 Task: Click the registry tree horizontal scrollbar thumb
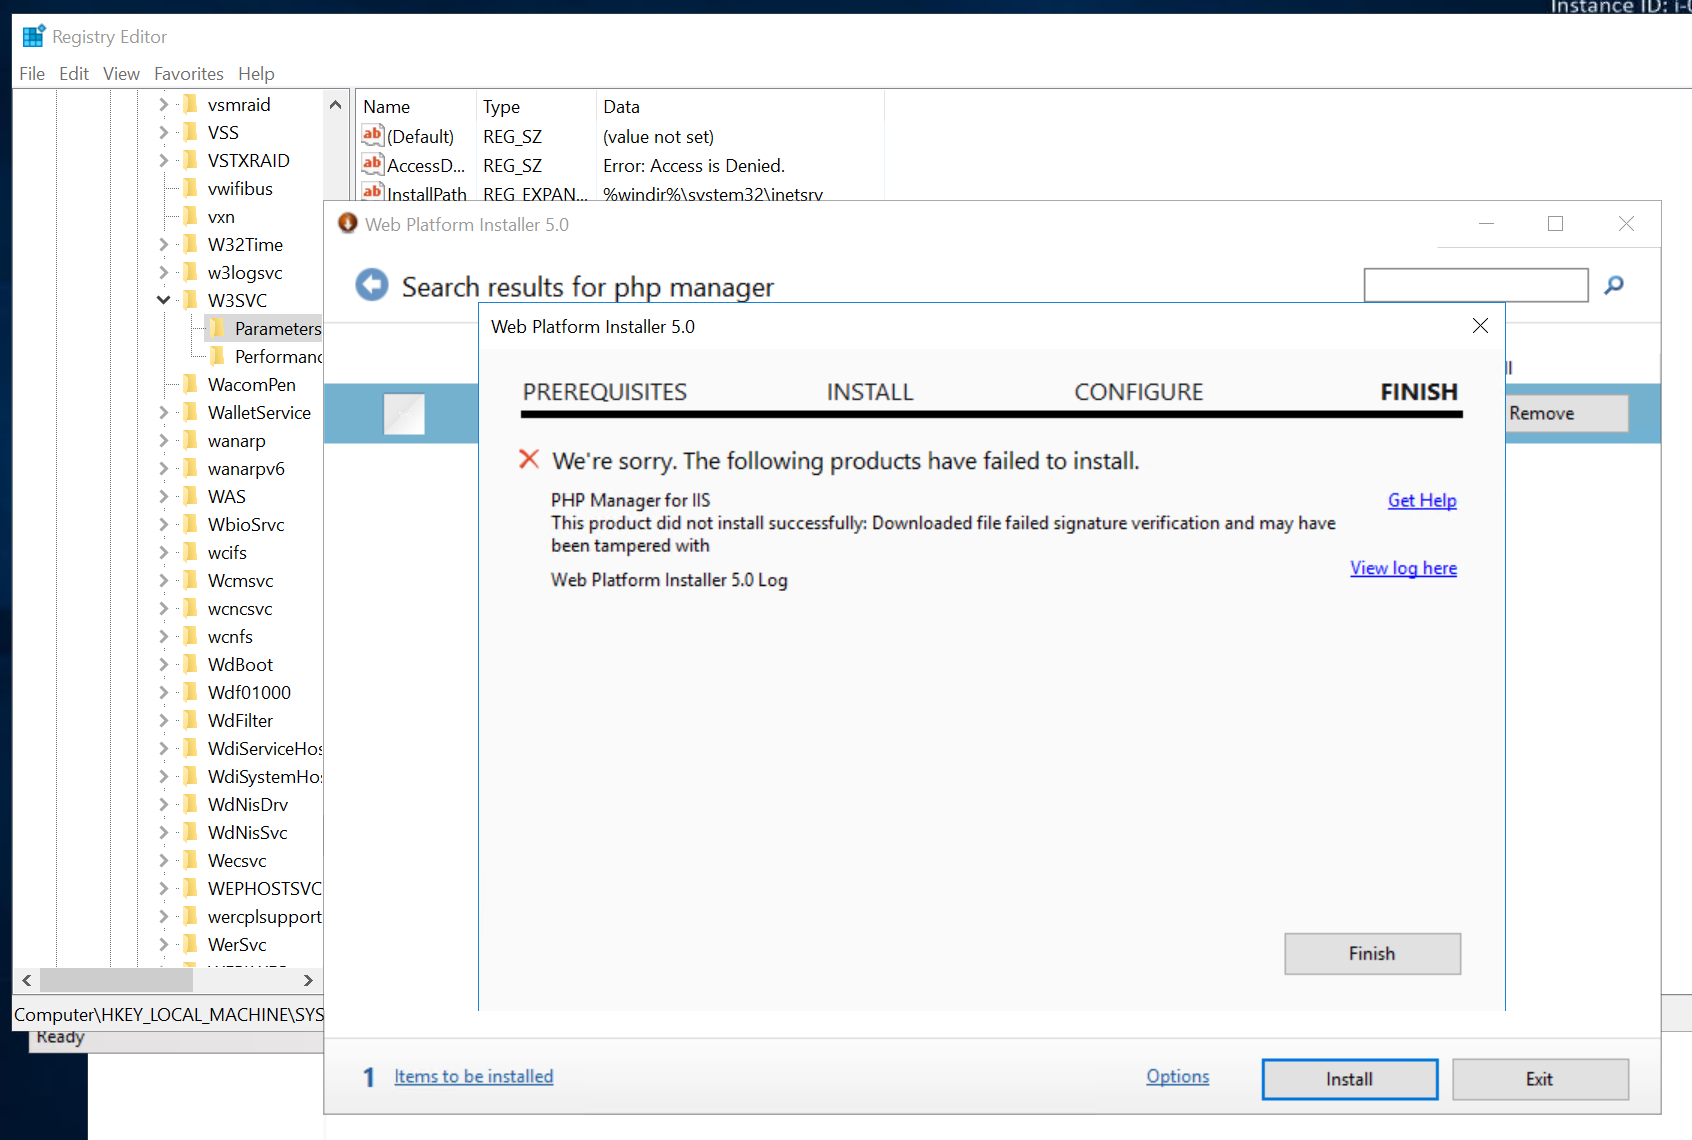click(x=116, y=980)
